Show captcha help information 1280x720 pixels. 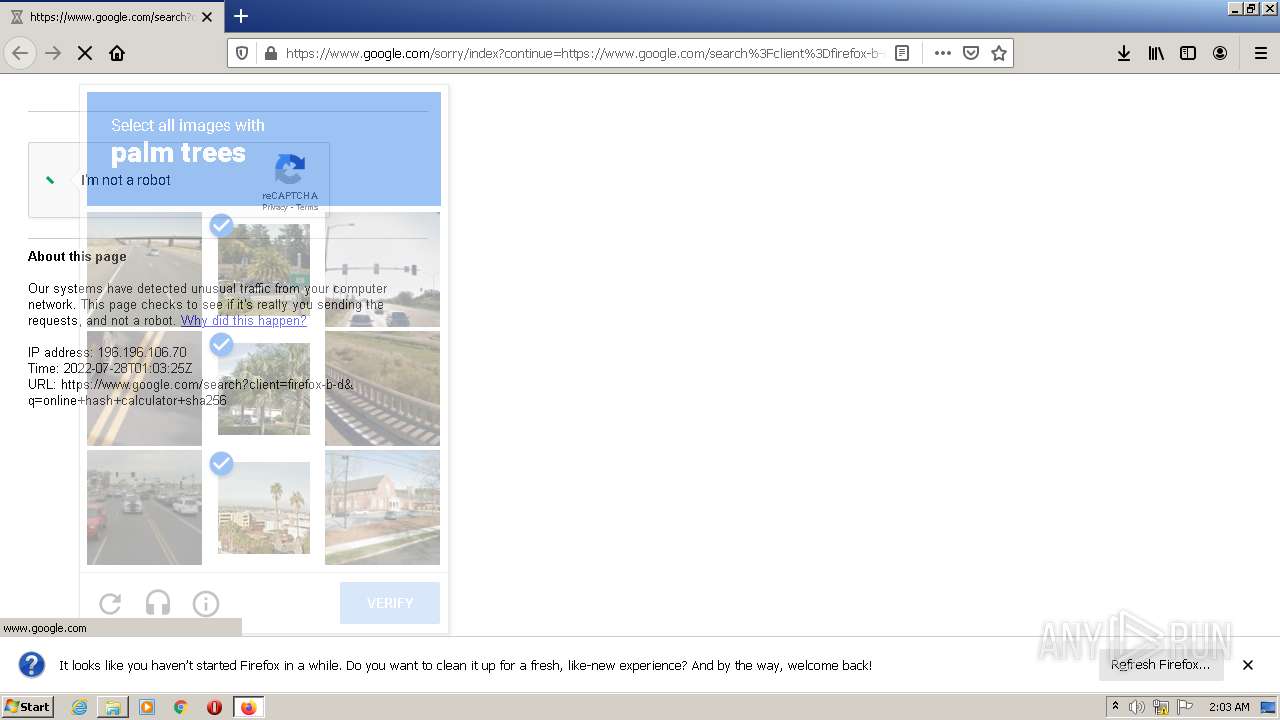206,603
